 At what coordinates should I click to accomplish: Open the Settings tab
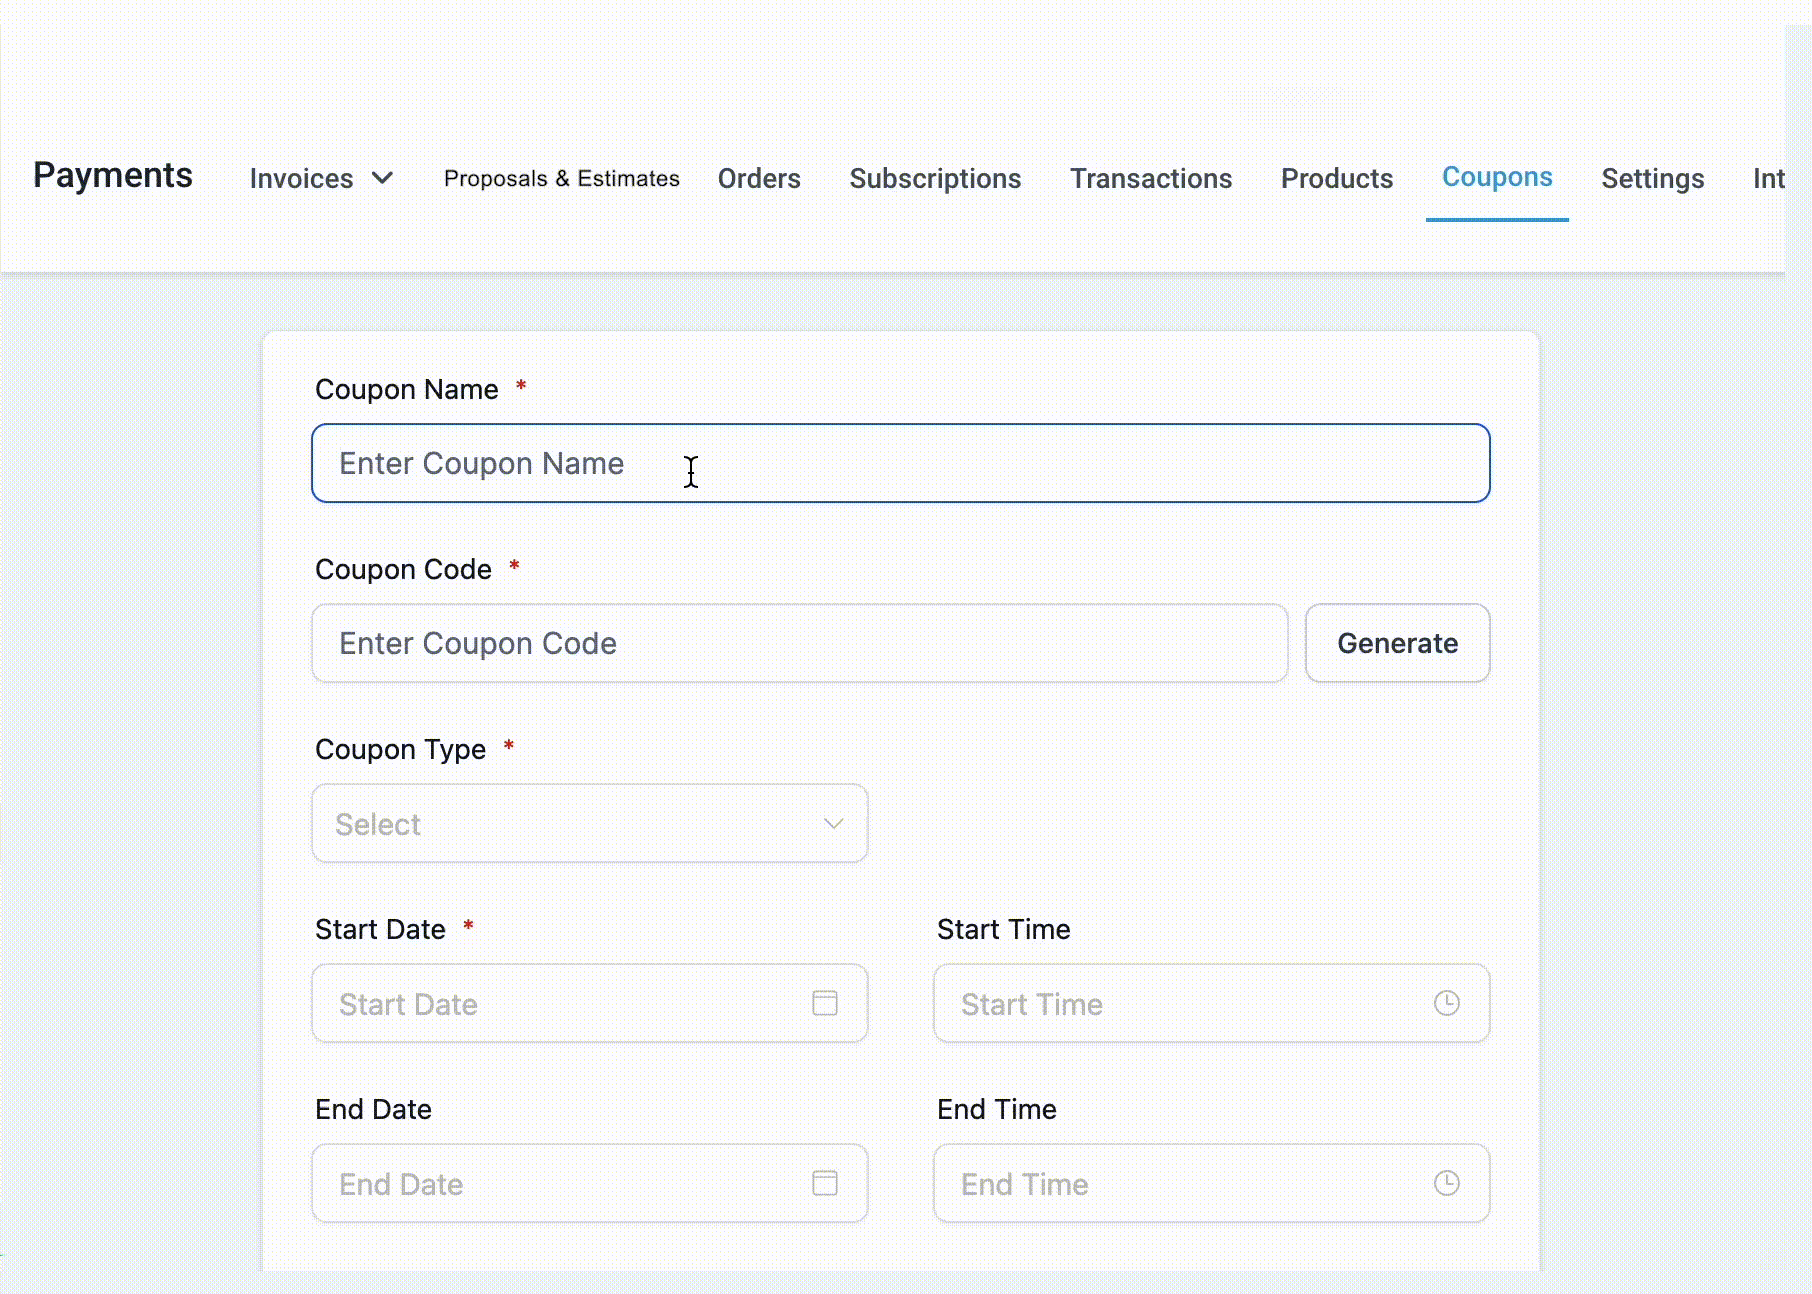[x=1652, y=178]
